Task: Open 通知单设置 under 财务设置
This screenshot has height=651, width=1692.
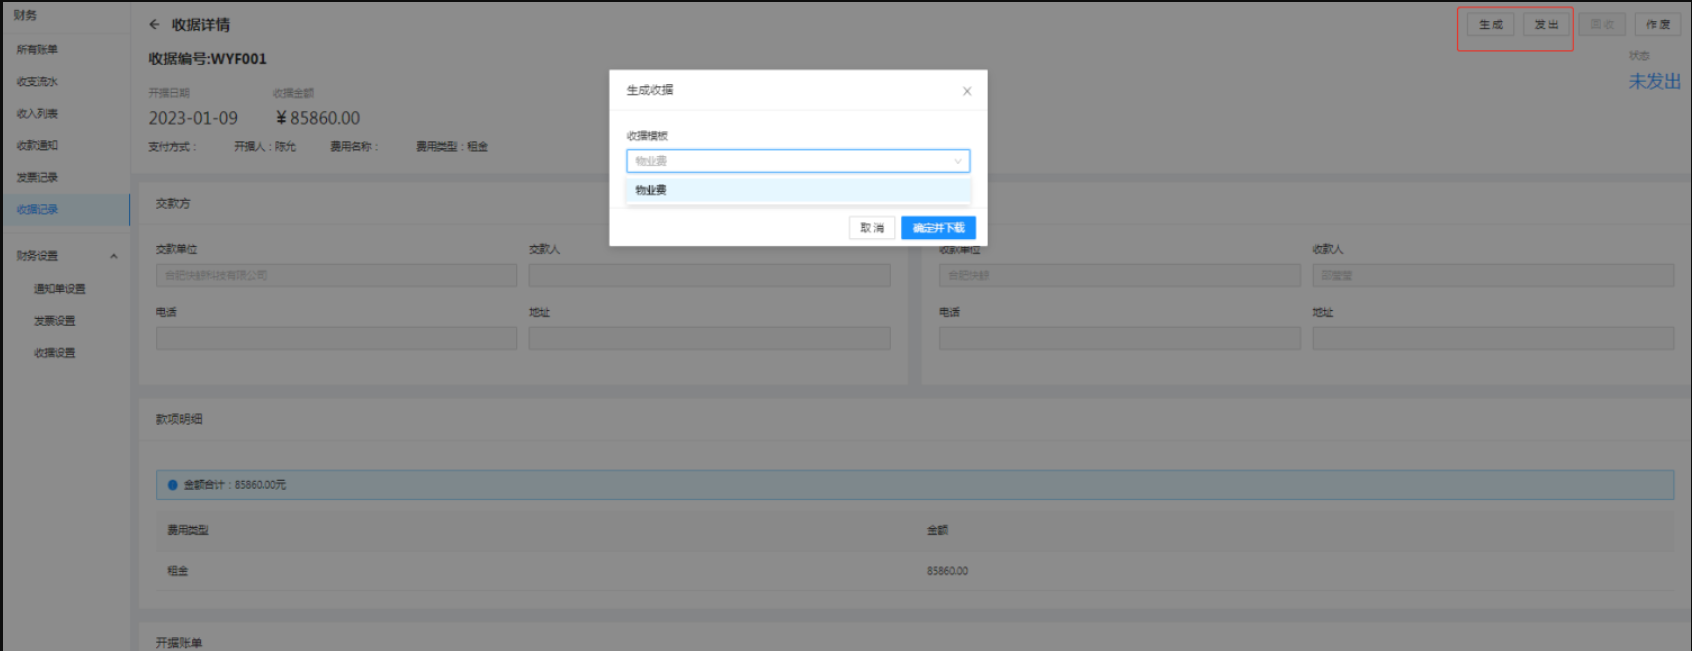Action: click(59, 289)
